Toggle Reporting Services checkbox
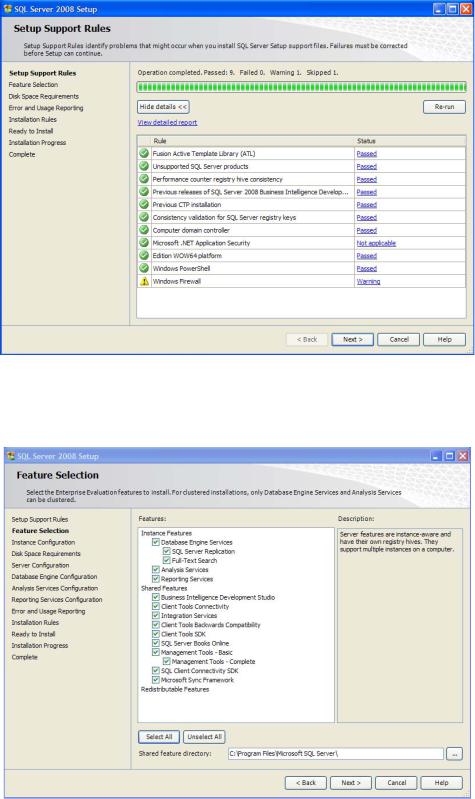Image resolution: width=475 pixels, height=799 pixels. click(x=156, y=578)
